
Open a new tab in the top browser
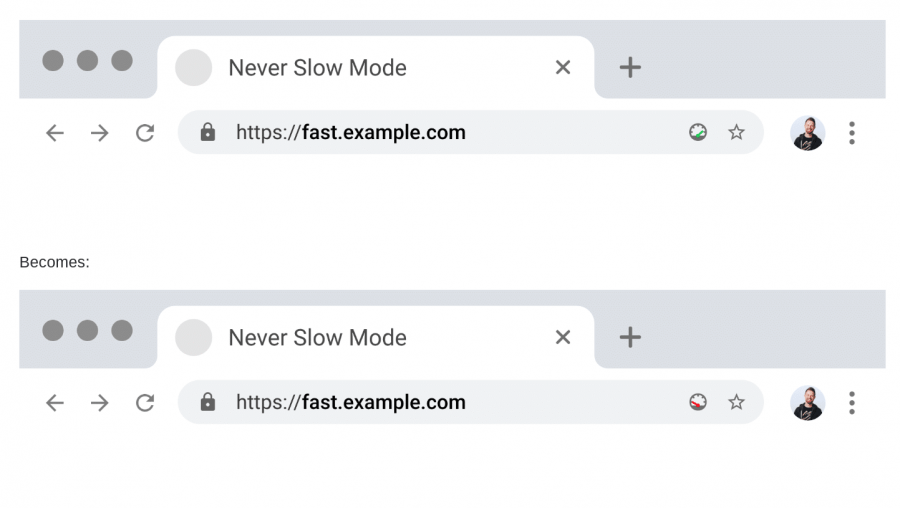(x=630, y=67)
